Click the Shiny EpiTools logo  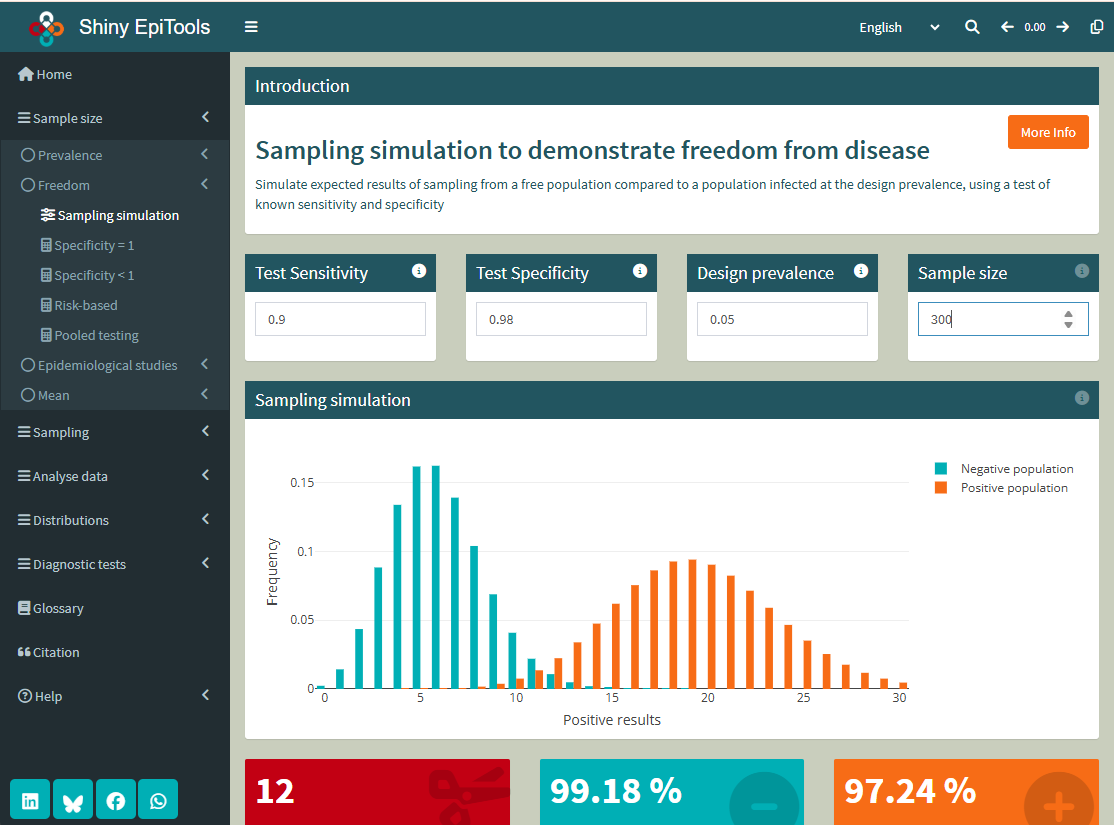click(x=46, y=27)
